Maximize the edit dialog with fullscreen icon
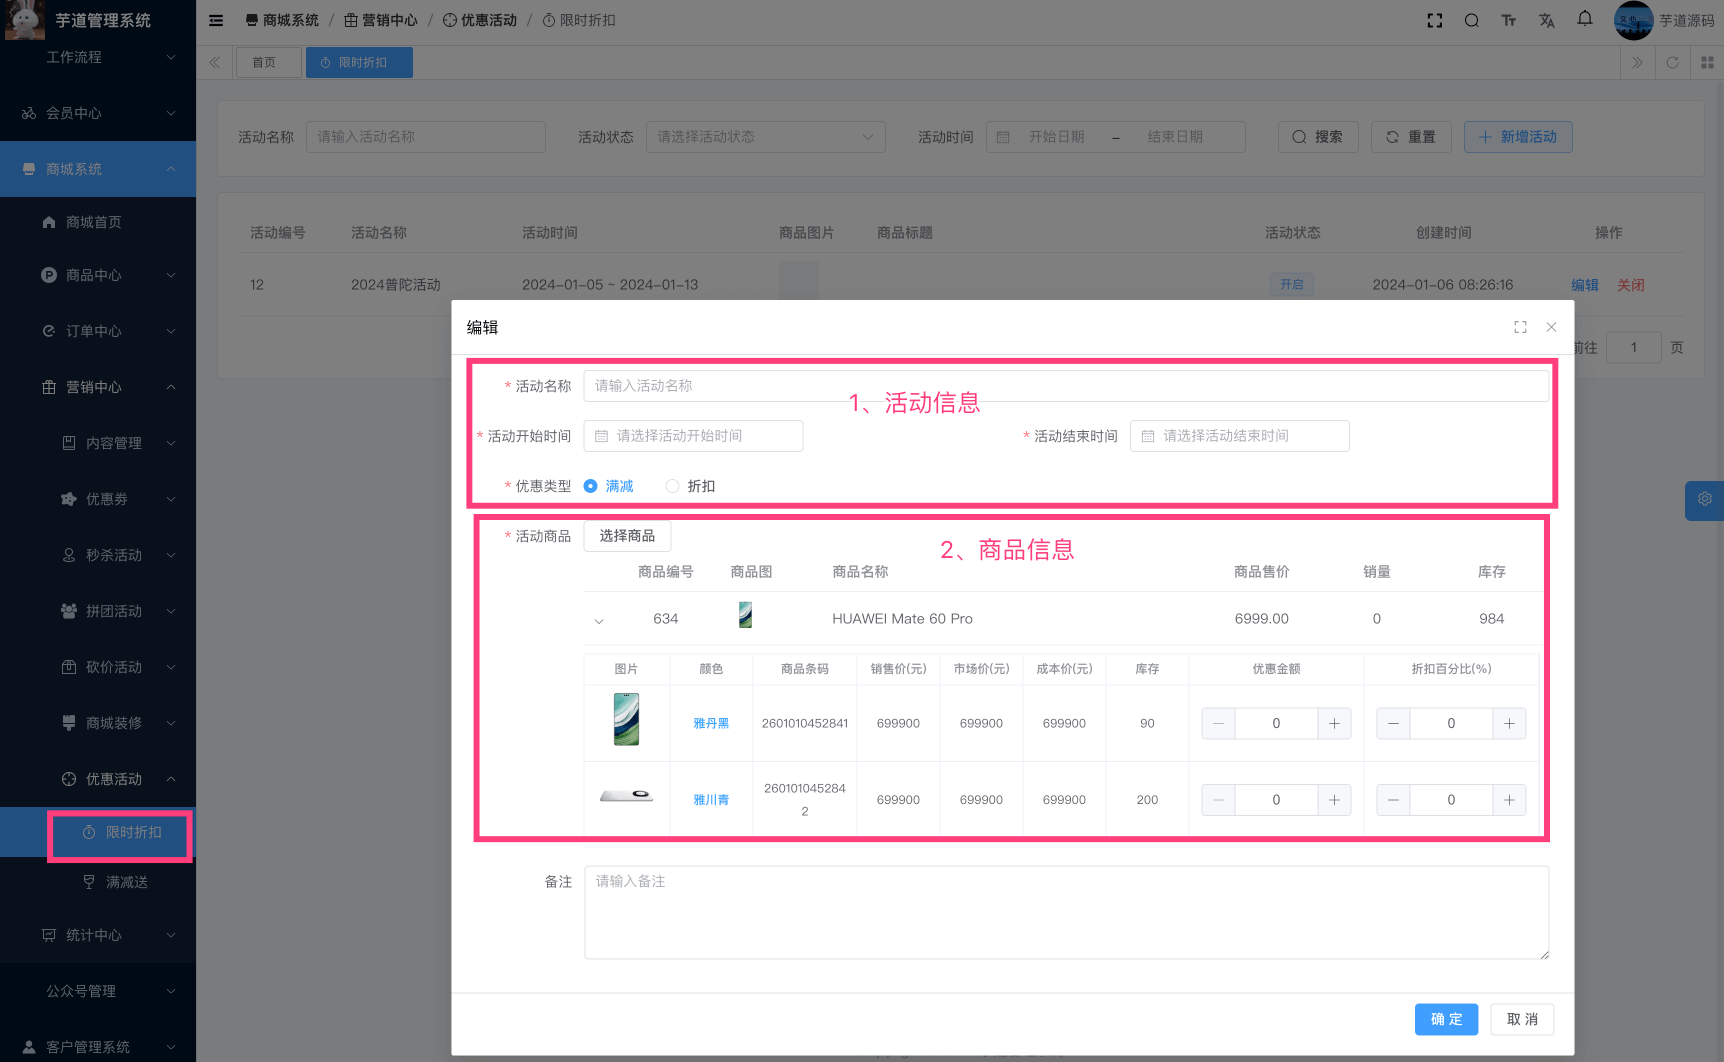1724x1062 pixels. point(1520,327)
